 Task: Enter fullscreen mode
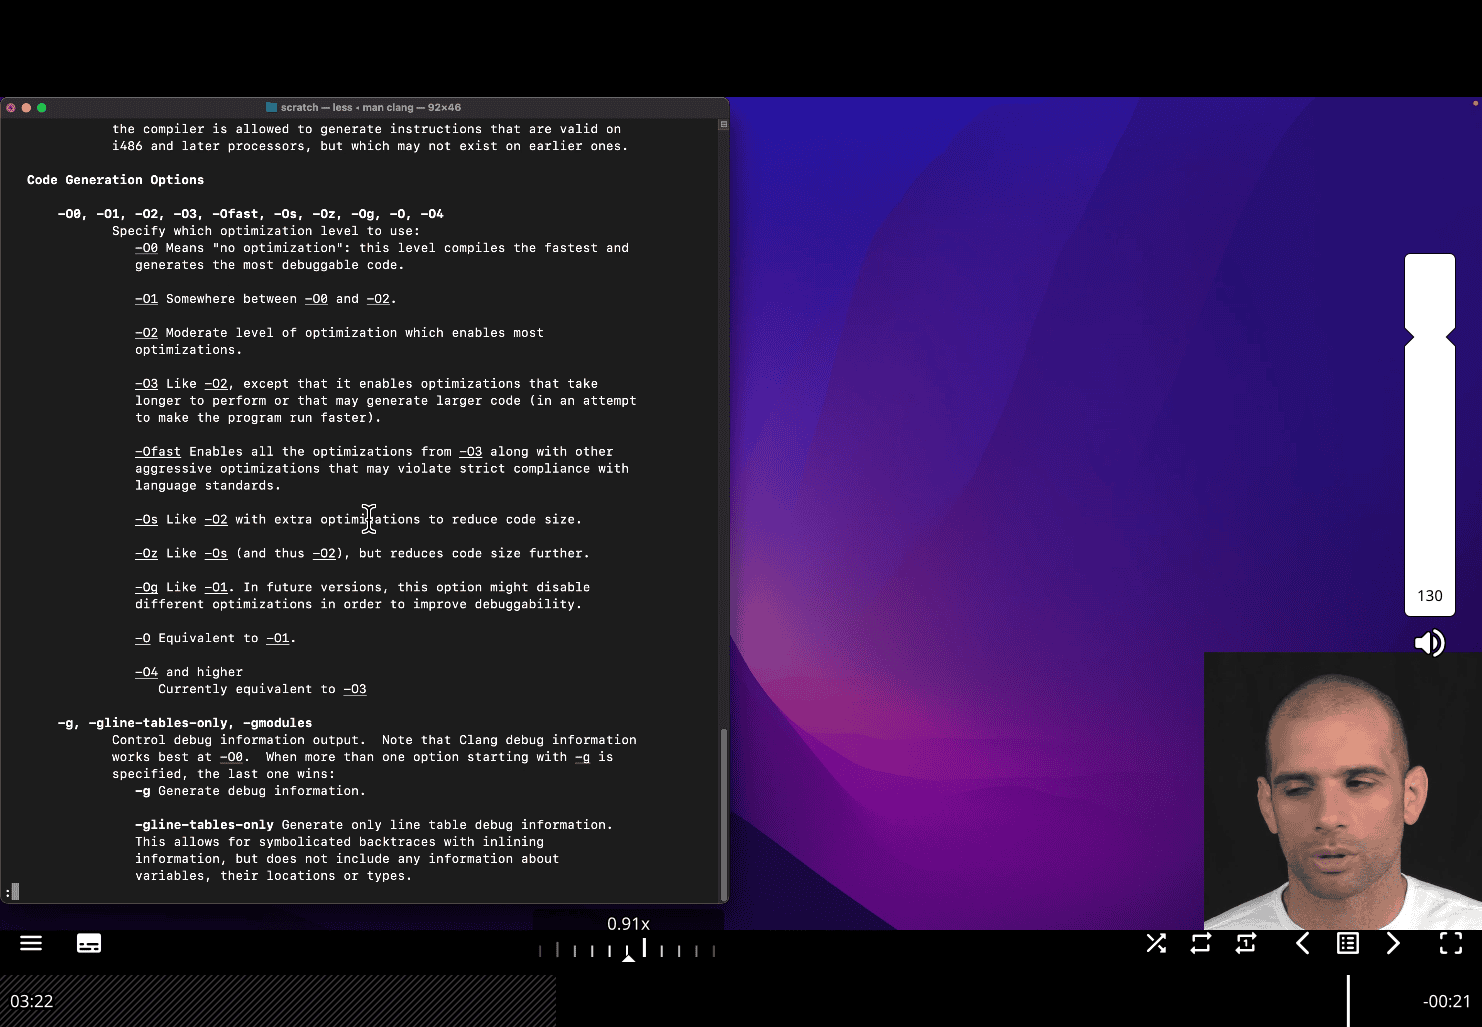click(x=1451, y=943)
